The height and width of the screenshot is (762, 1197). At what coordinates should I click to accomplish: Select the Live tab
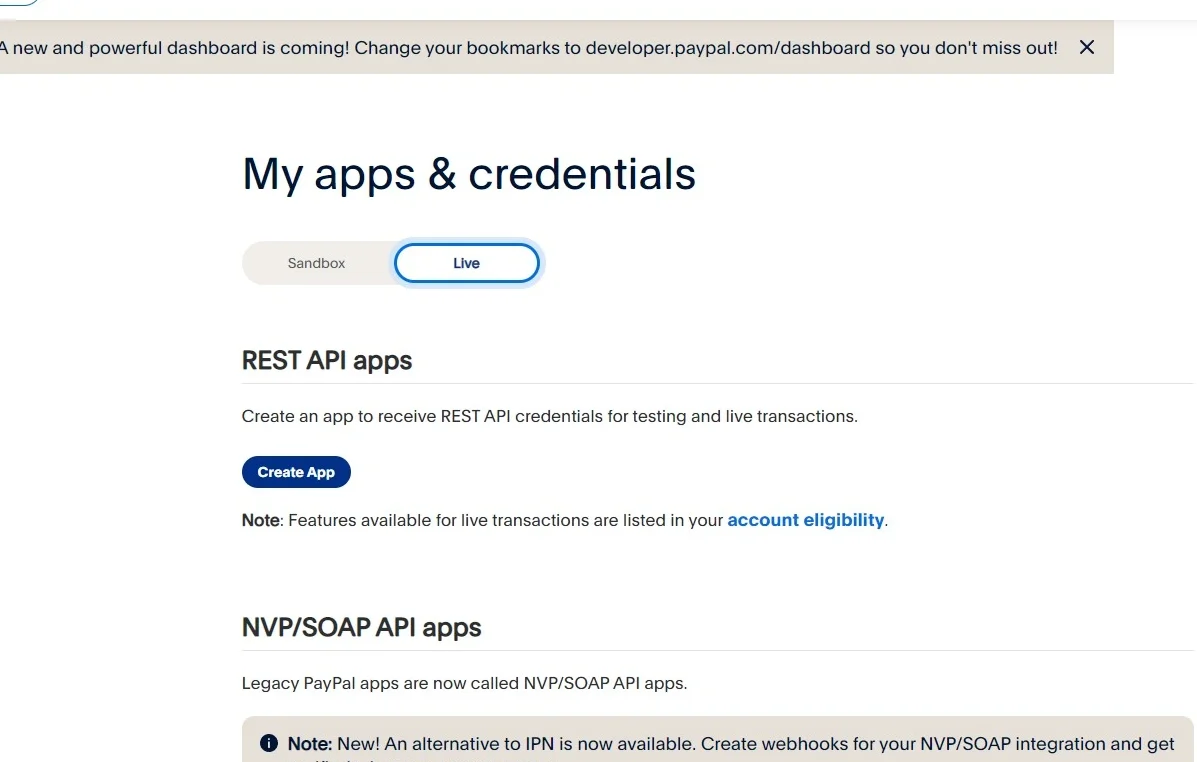[466, 263]
